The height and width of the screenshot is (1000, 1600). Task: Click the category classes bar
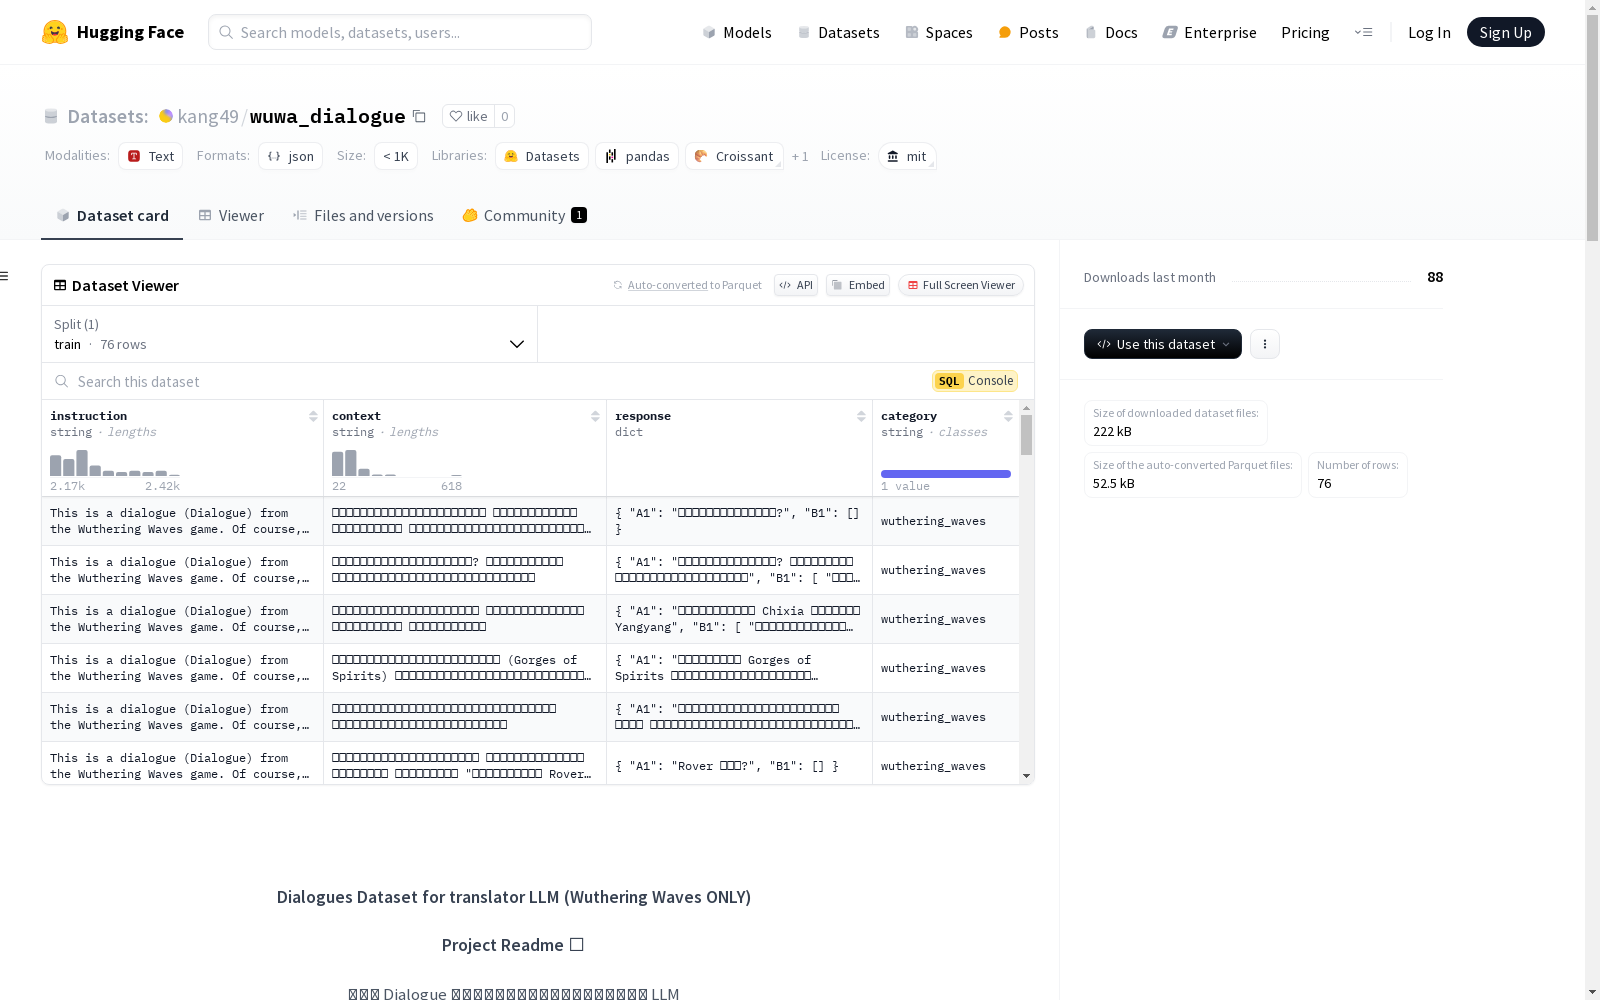(946, 474)
